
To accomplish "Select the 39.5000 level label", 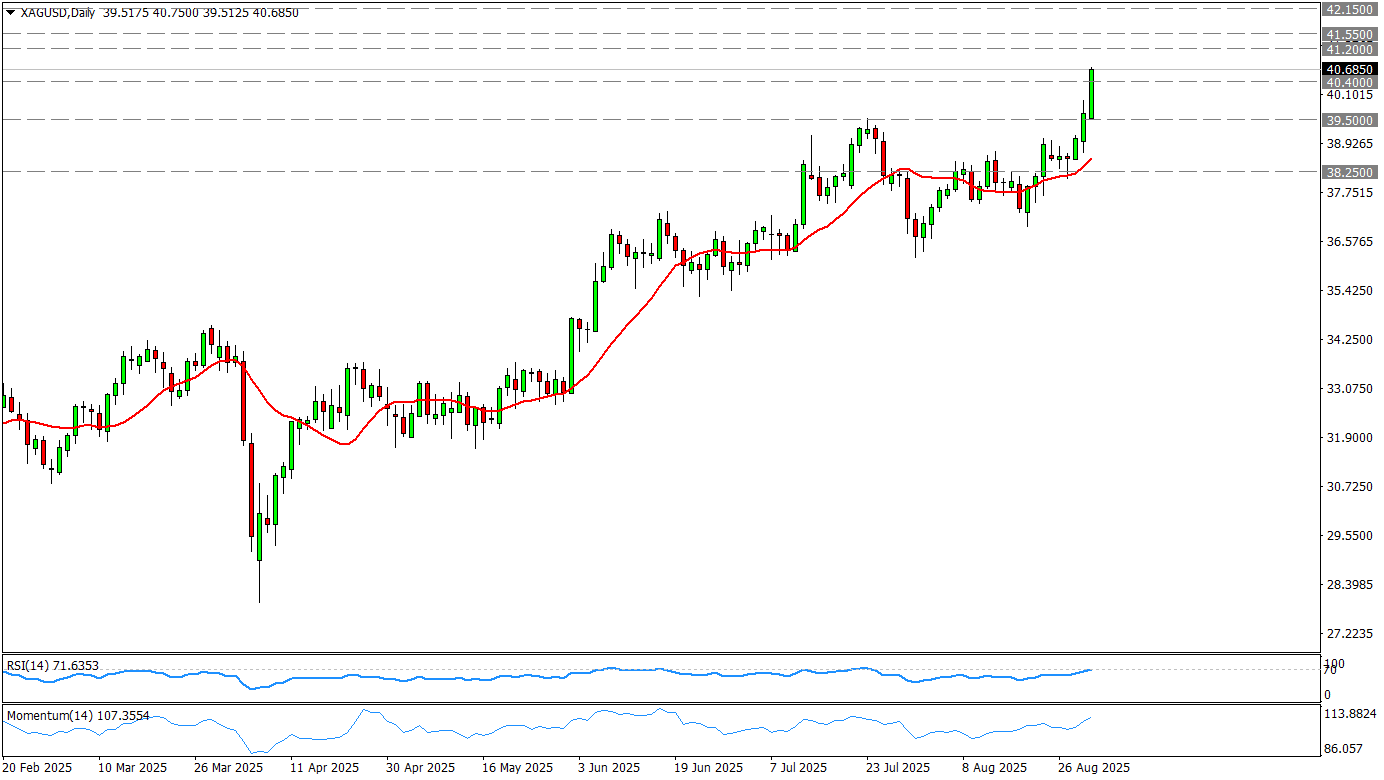I will point(1348,120).
